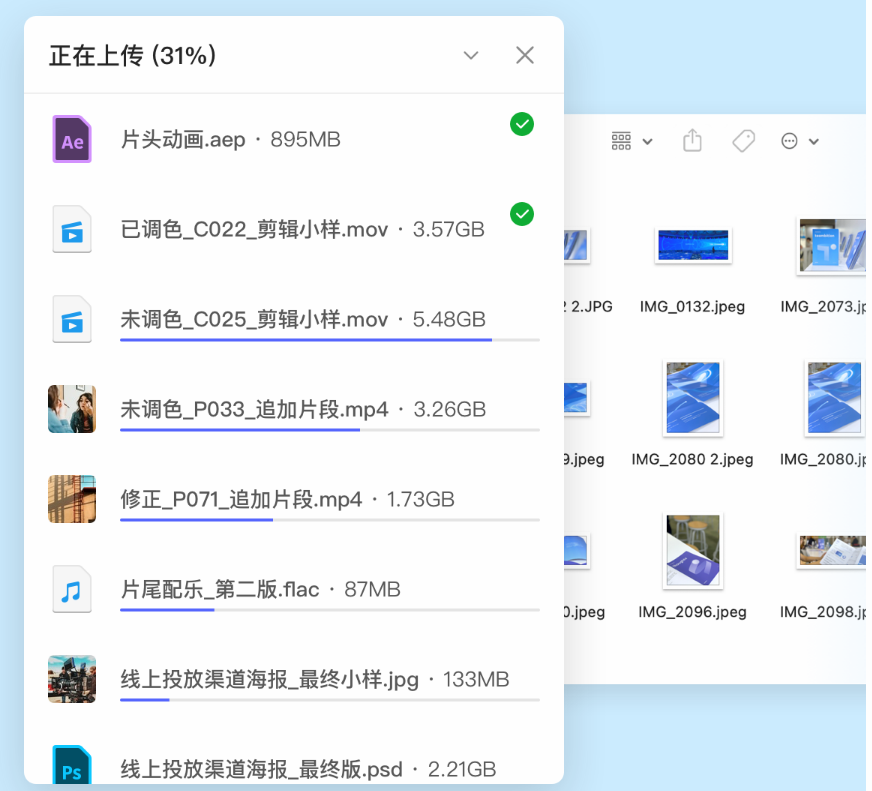This screenshot has height=791, width=872.
Task: Click the thumbnail of 线上投放渠道海报_最终小样.jpg
Action: [72, 680]
